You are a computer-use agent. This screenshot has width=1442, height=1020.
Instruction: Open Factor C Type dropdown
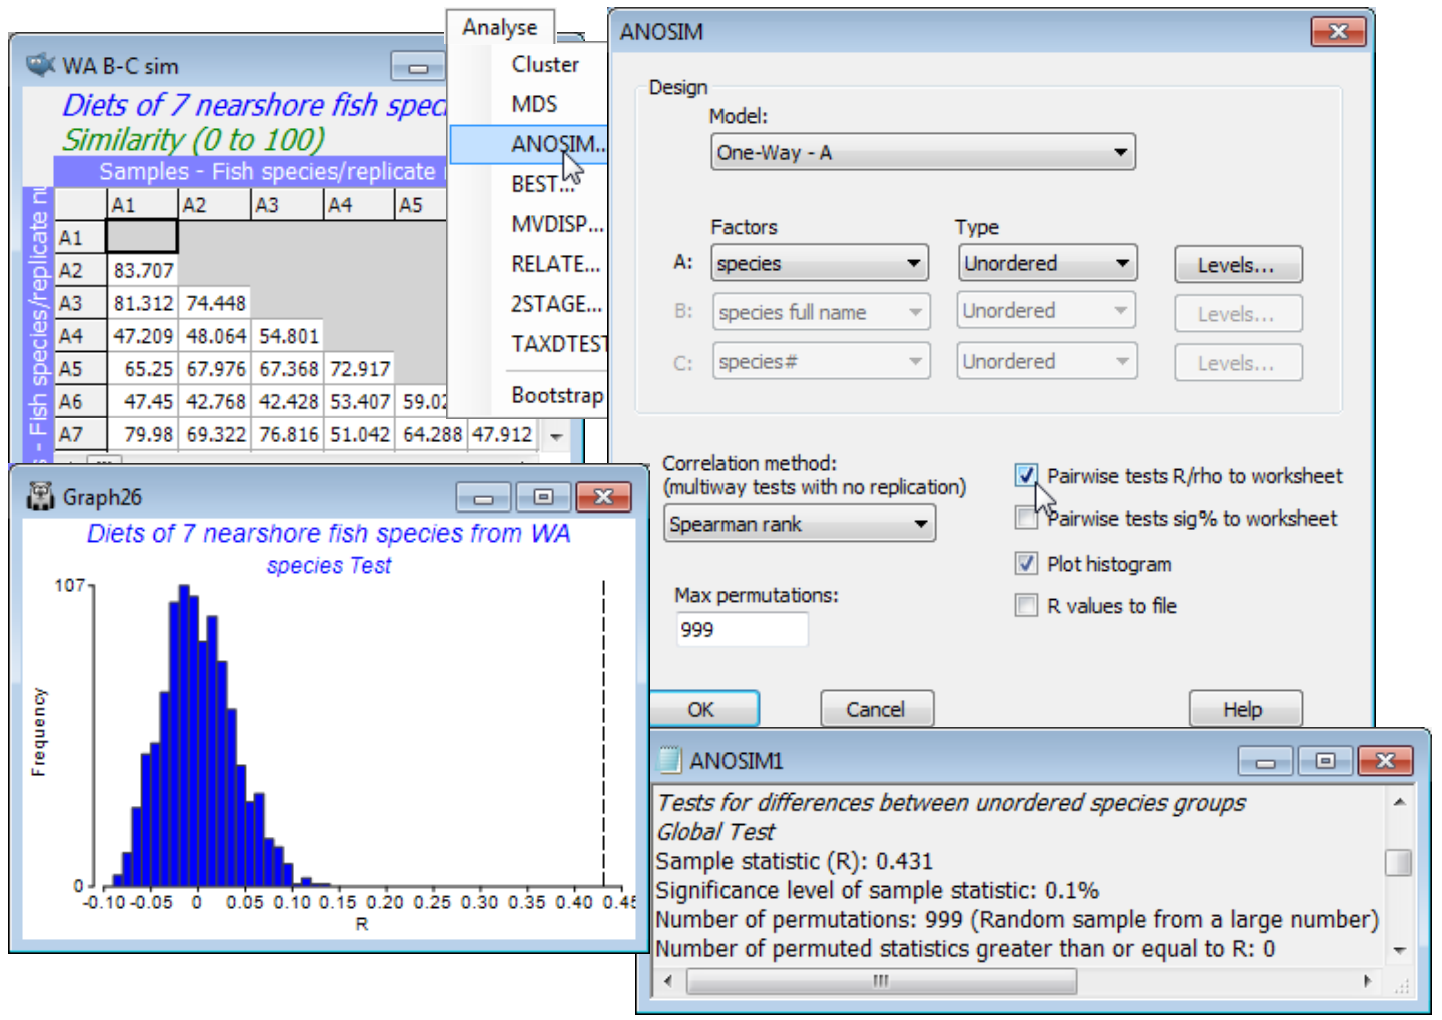[x=1047, y=361]
